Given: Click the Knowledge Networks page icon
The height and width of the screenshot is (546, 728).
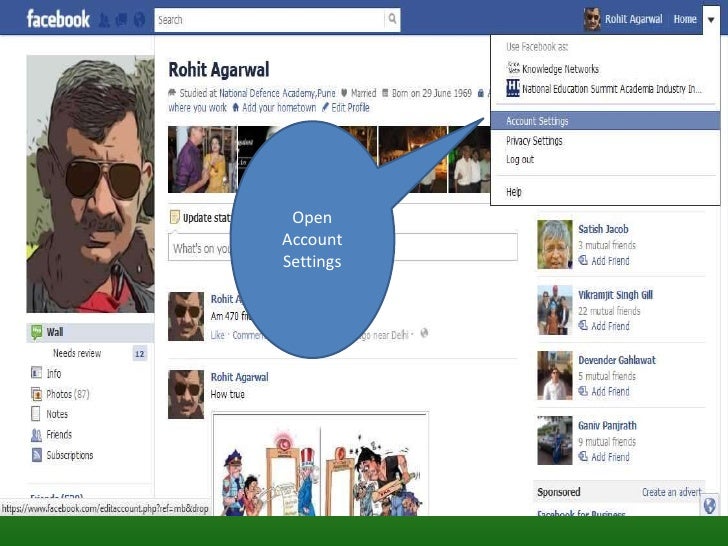Looking at the screenshot, I should pos(514,68).
